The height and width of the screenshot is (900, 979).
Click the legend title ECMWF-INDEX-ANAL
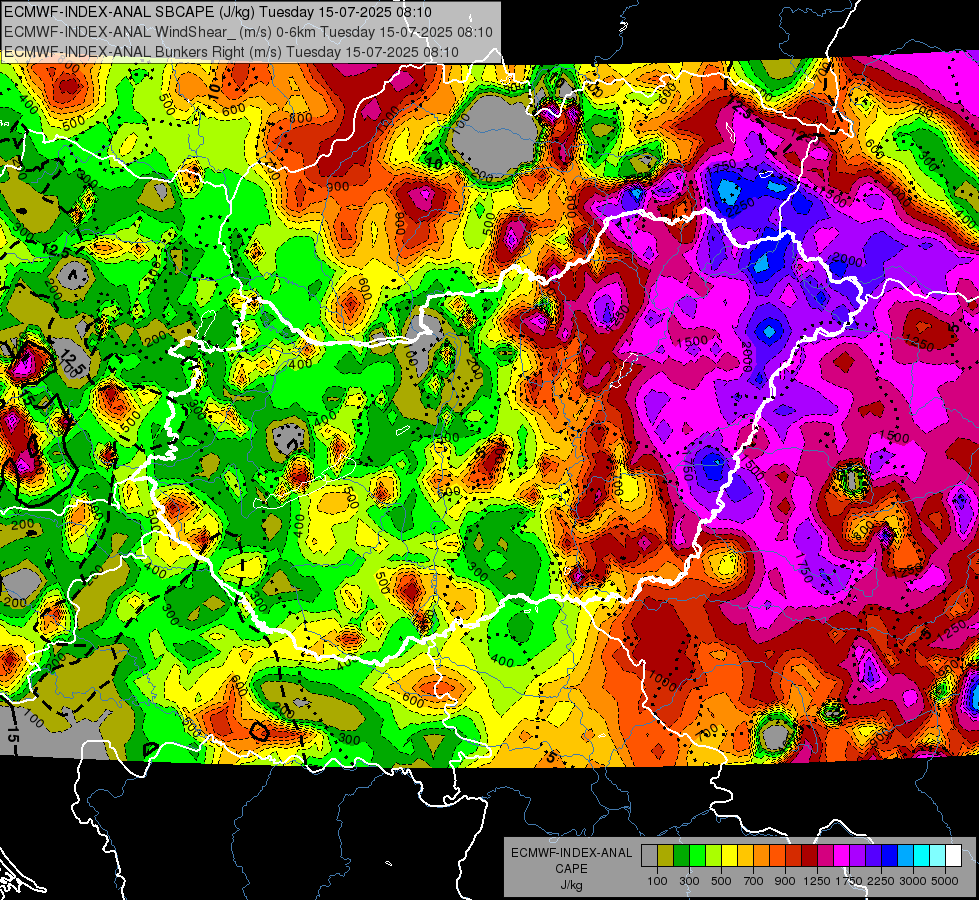click(571, 853)
